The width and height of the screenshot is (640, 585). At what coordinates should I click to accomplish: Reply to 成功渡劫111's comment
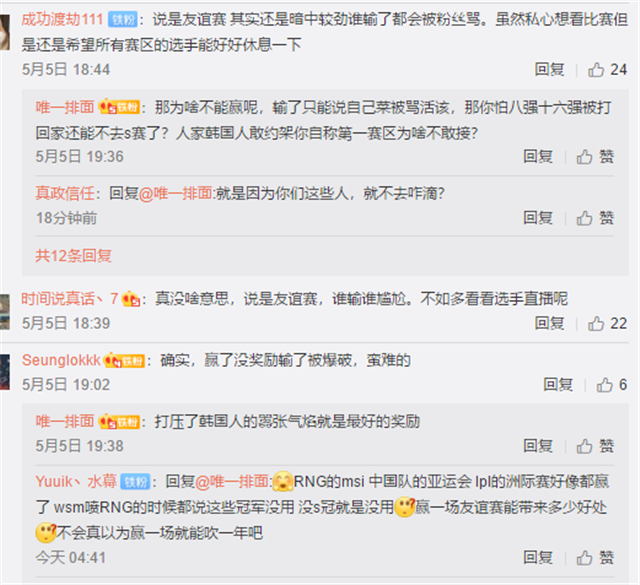(x=549, y=69)
